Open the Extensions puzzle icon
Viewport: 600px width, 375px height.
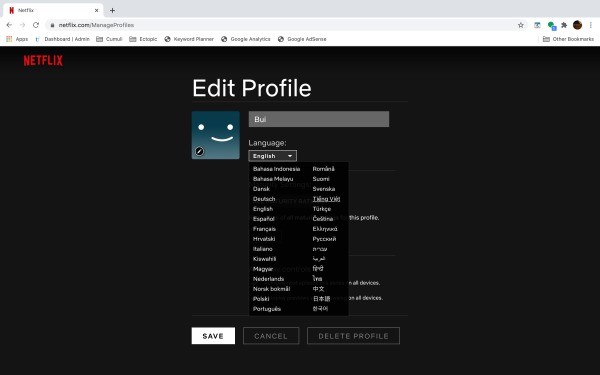[564, 25]
